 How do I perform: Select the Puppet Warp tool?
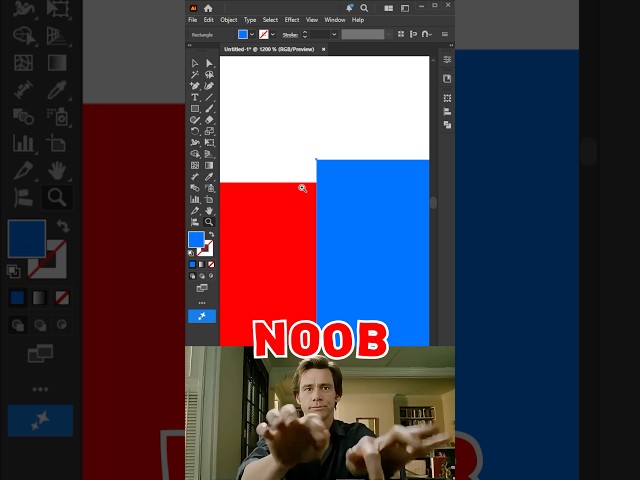coord(195,142)
